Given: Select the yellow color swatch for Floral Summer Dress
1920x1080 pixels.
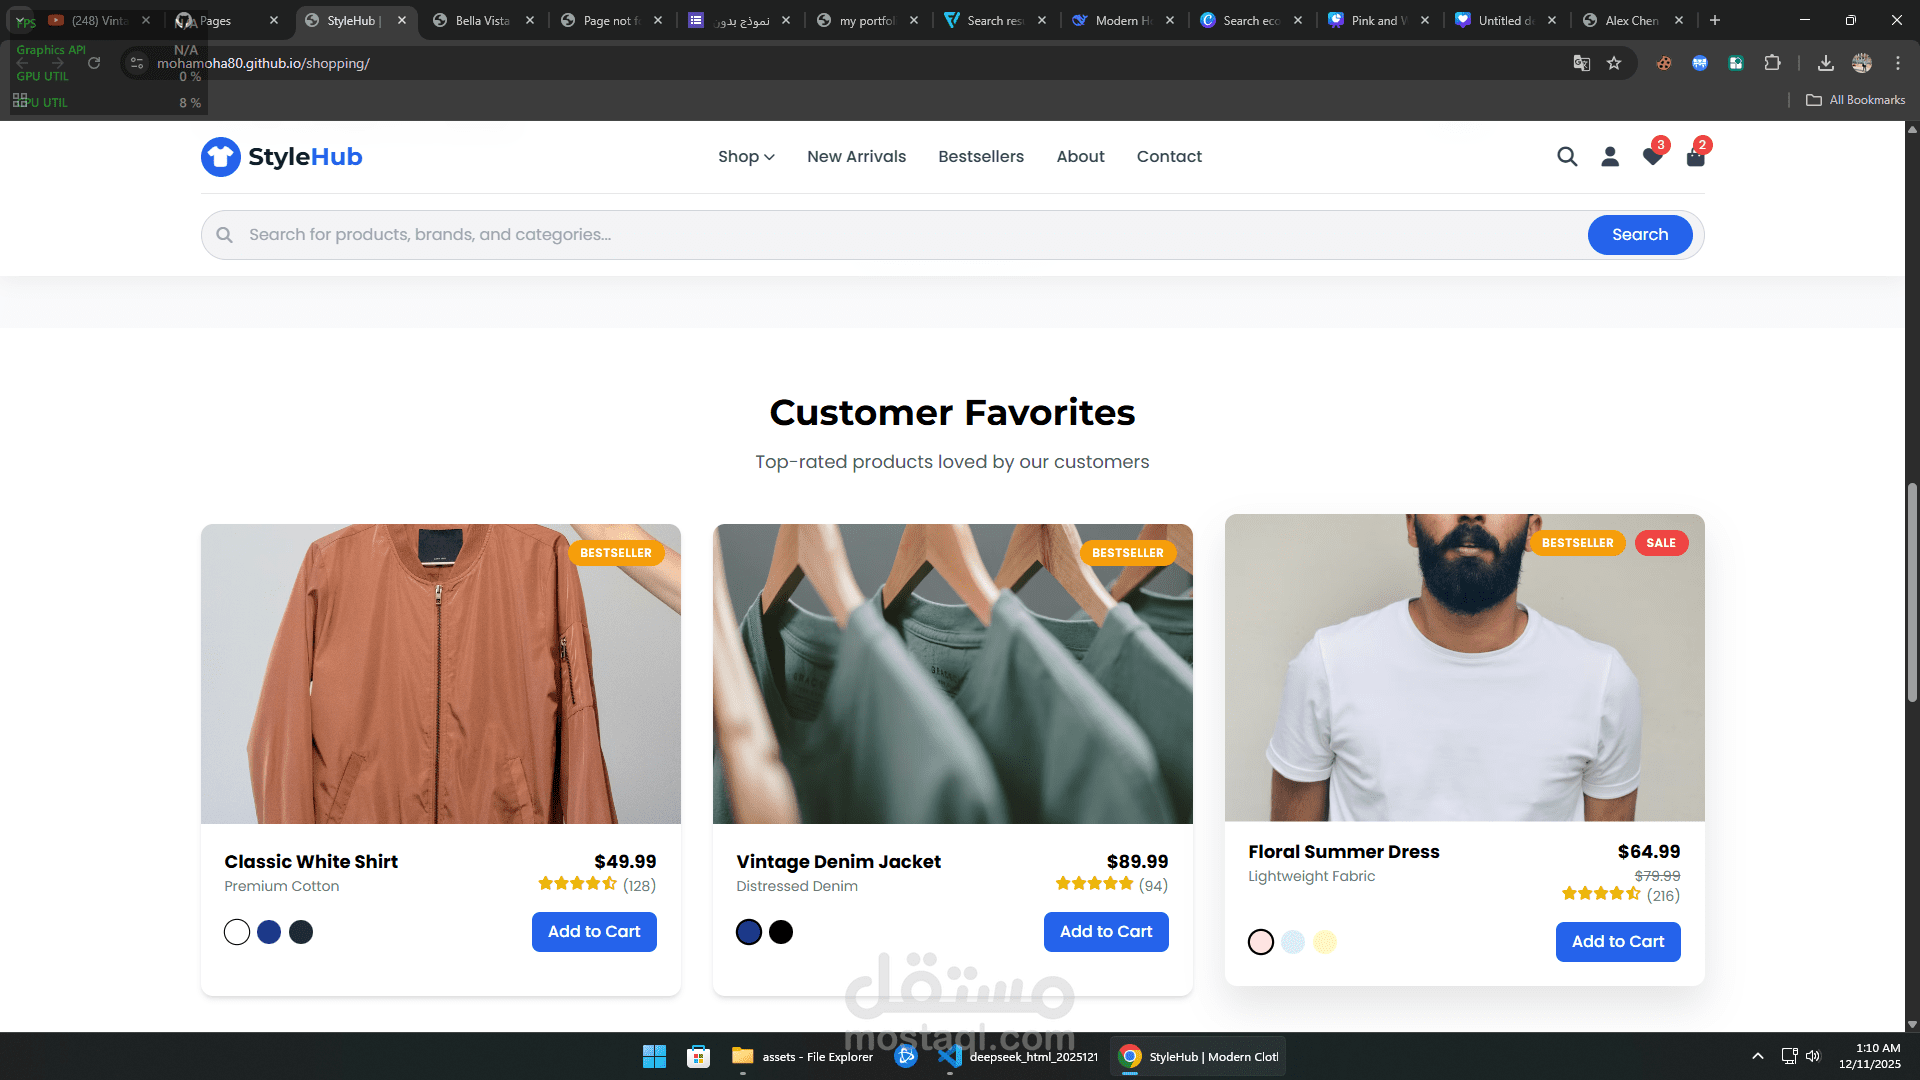Looking at the screenshot, I should [1325, 941].
